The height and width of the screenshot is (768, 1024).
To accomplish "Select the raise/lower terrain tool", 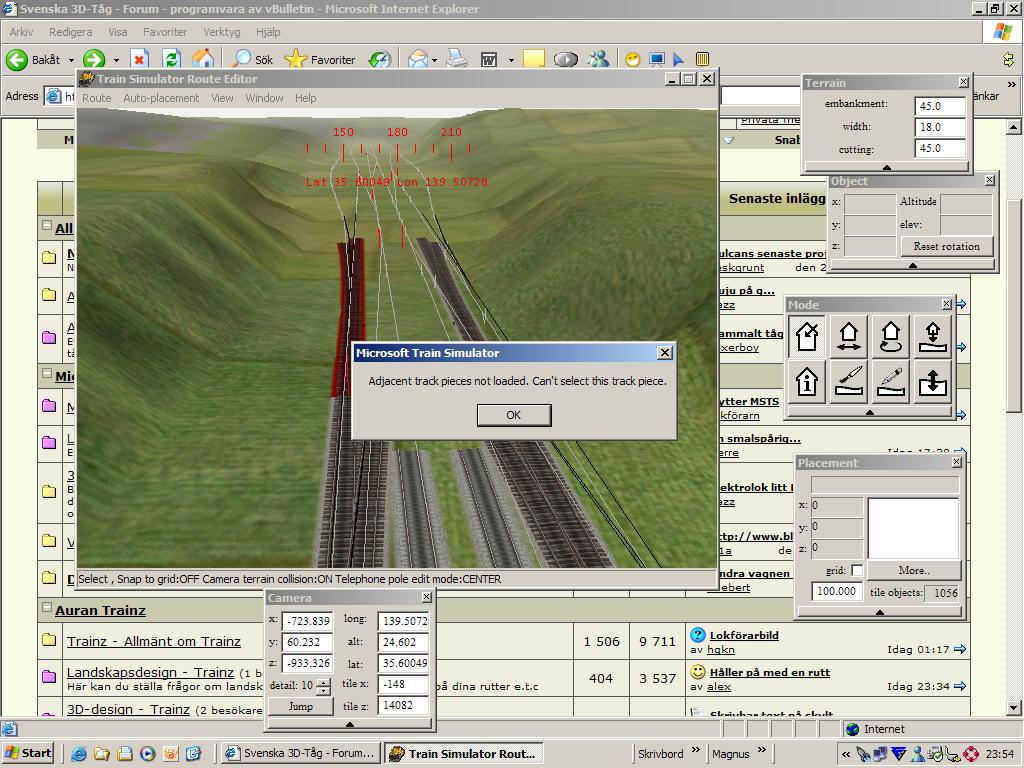I will click(x=933, y=381).
